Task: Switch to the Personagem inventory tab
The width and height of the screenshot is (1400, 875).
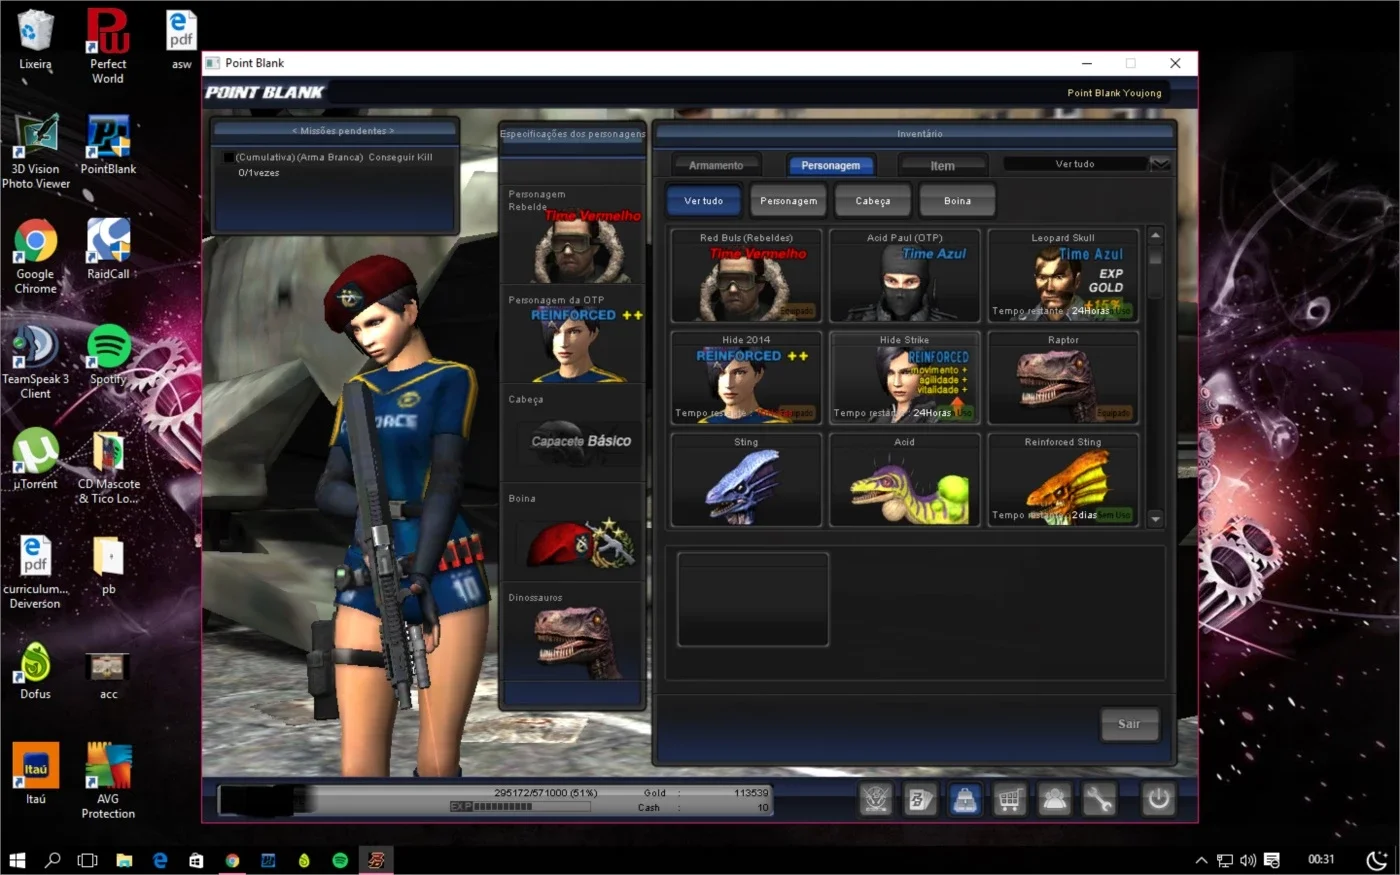Action: [x=830, y=165]
